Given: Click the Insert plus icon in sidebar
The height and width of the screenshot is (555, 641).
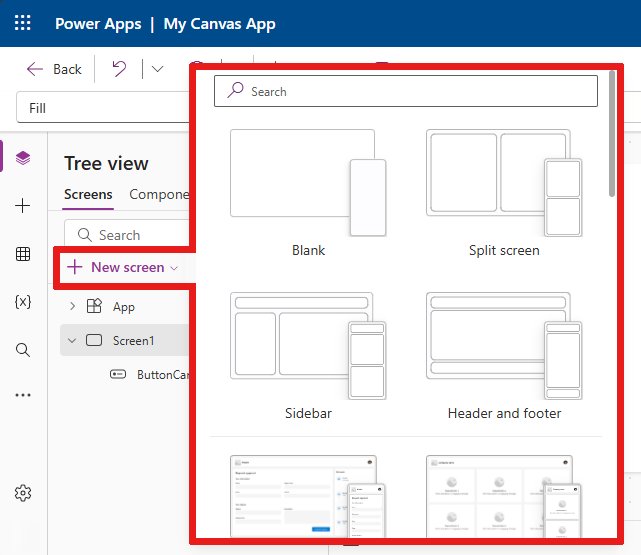Looking at the screenshot, I should point(23,206).
